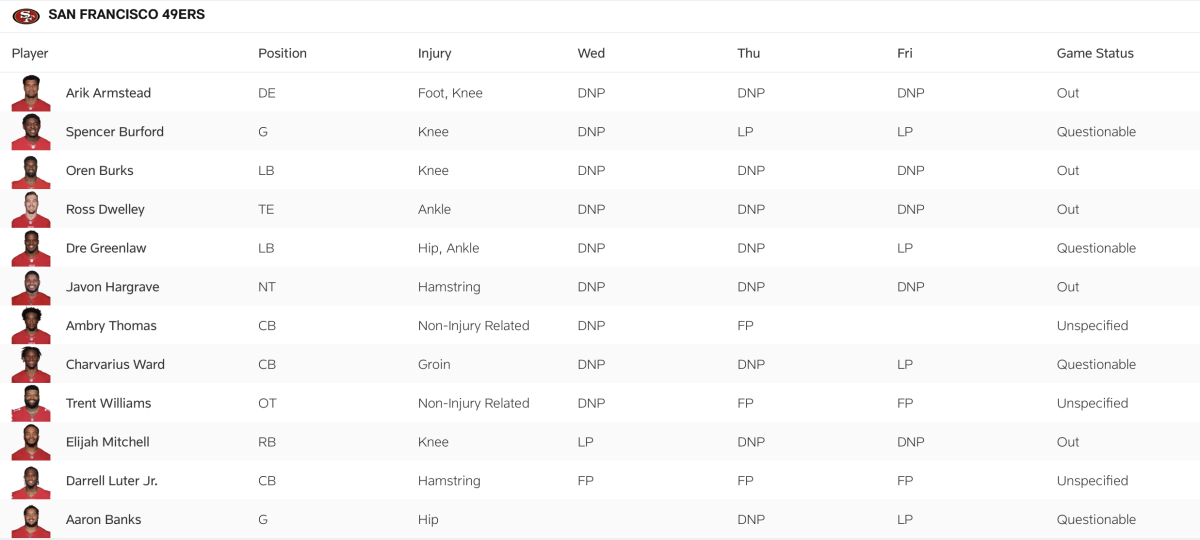Click Dre Greenlaw's headshot image
This screenshot has height=540, width=1200.
[31, 248]
